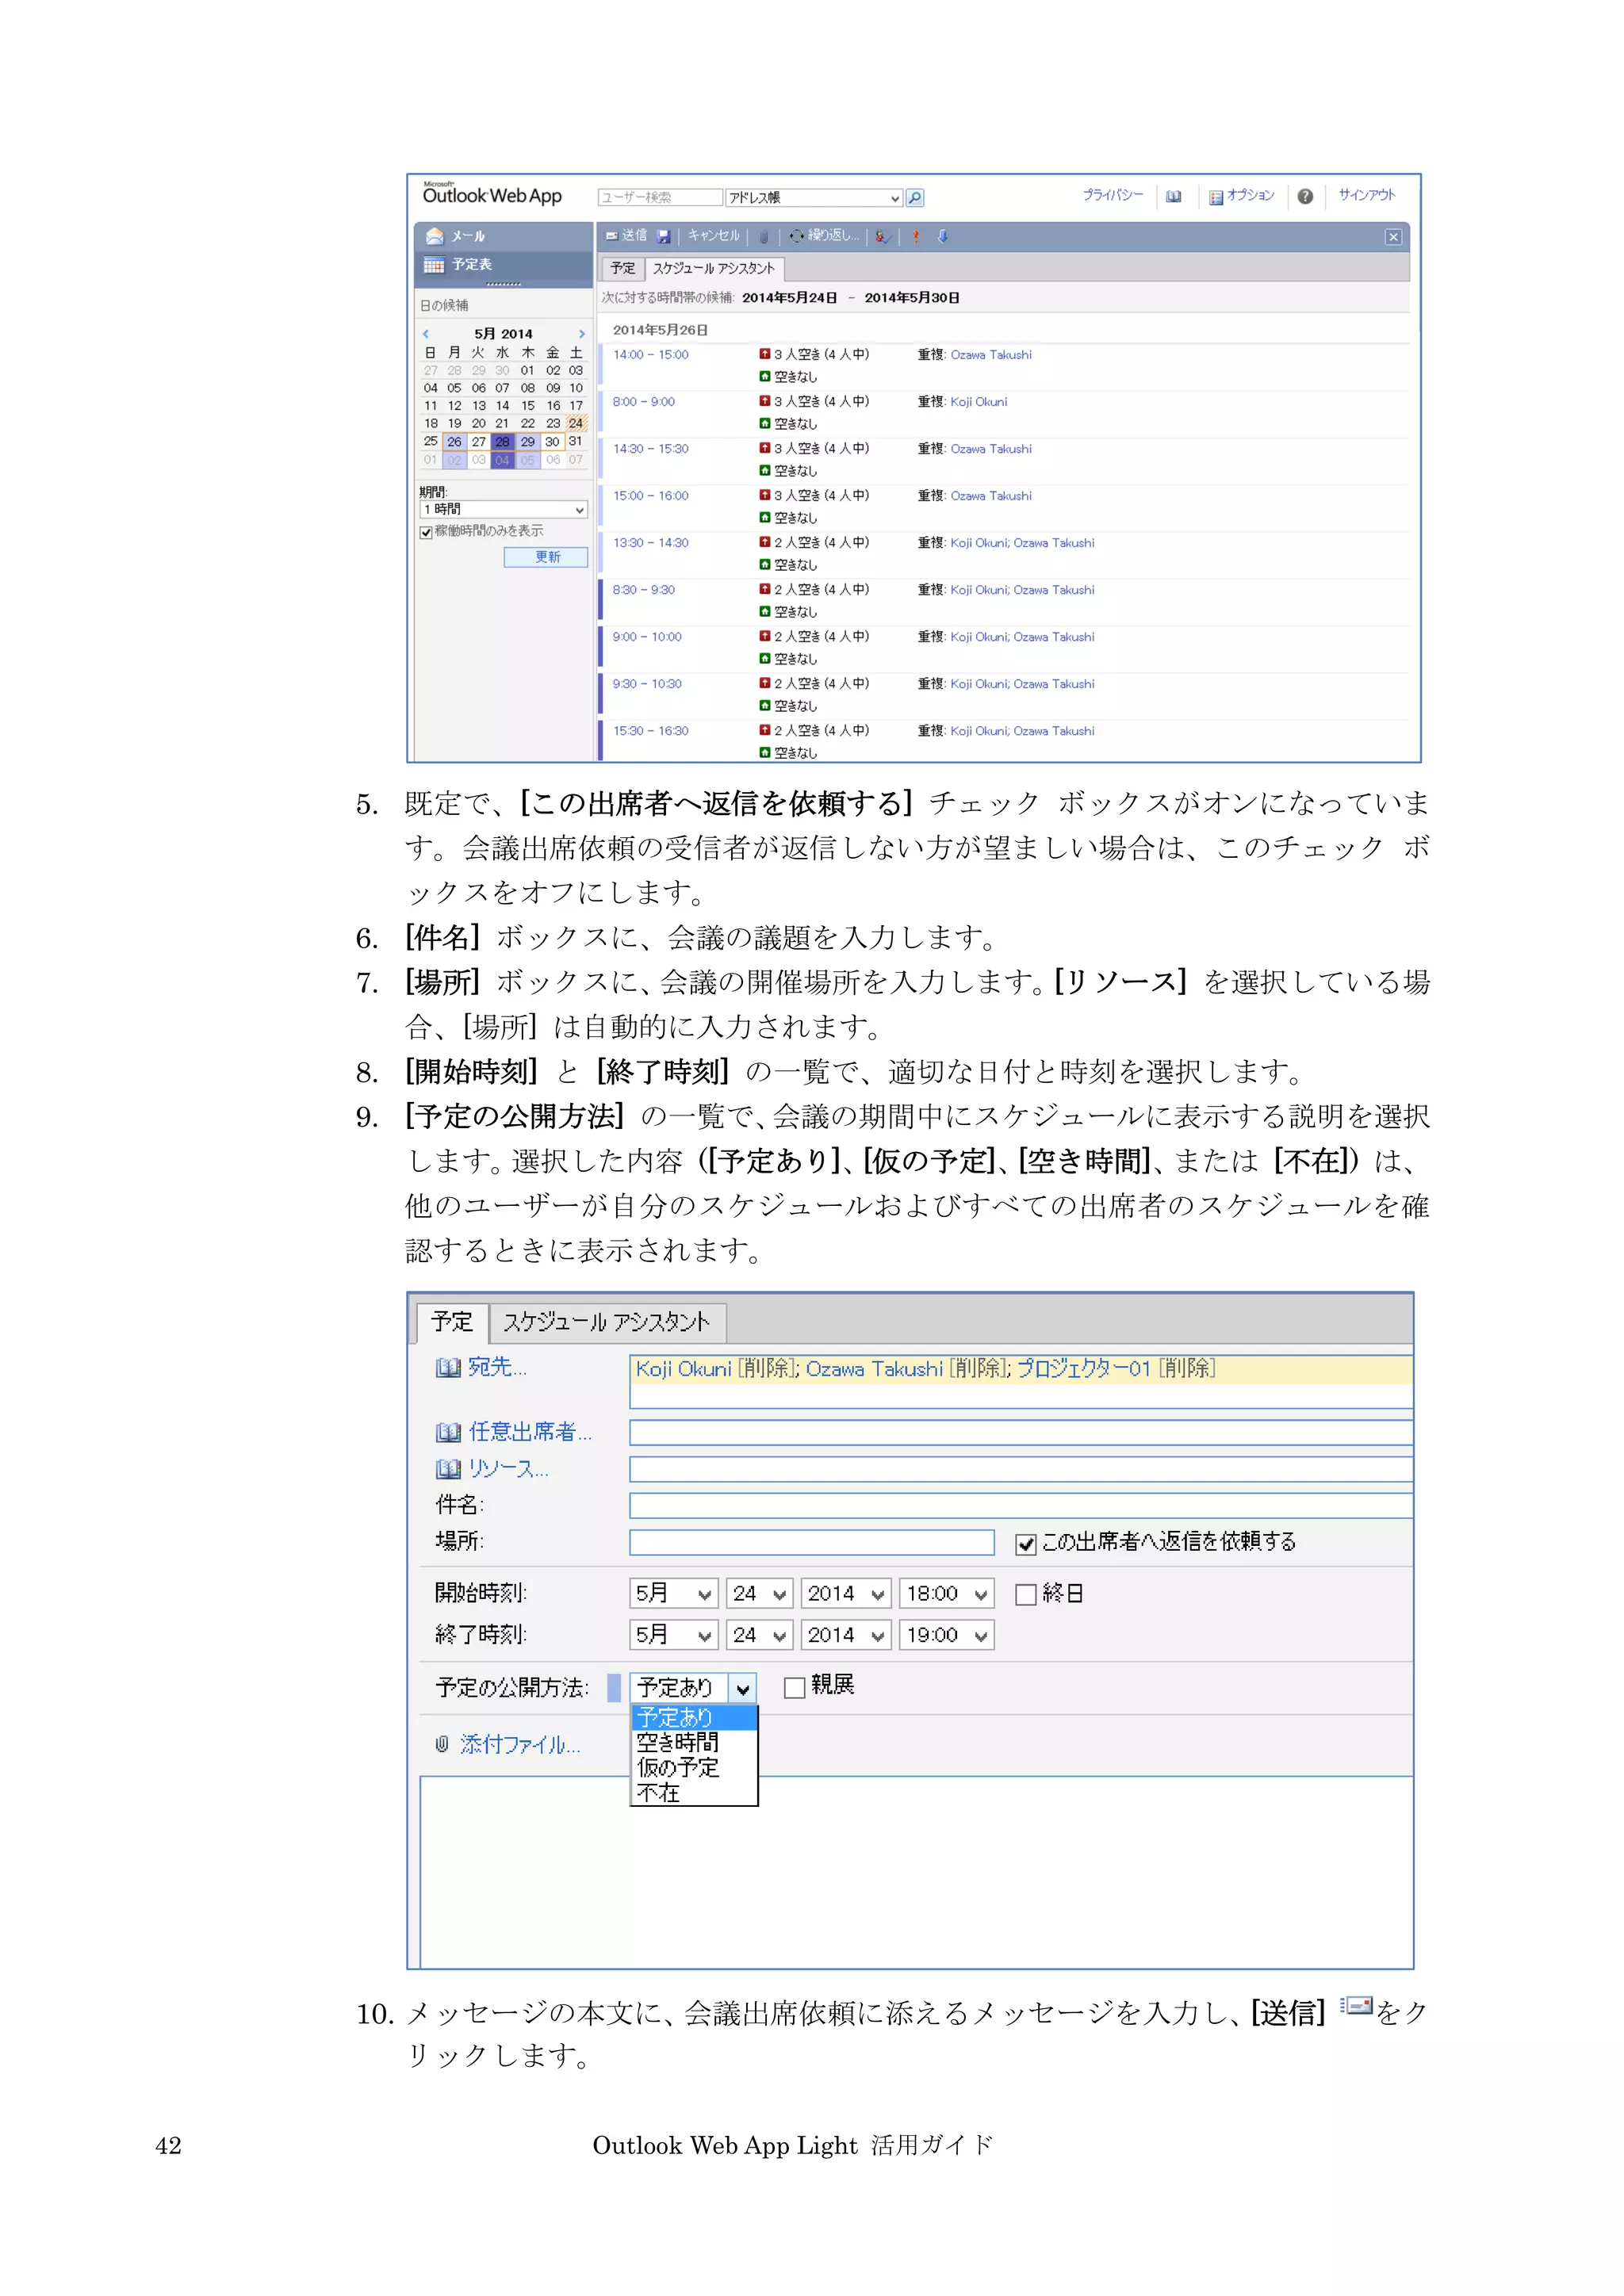Open end time month dropdown
Viewport: 1624px width, 2296px height.
click(x=674, y=1635)
